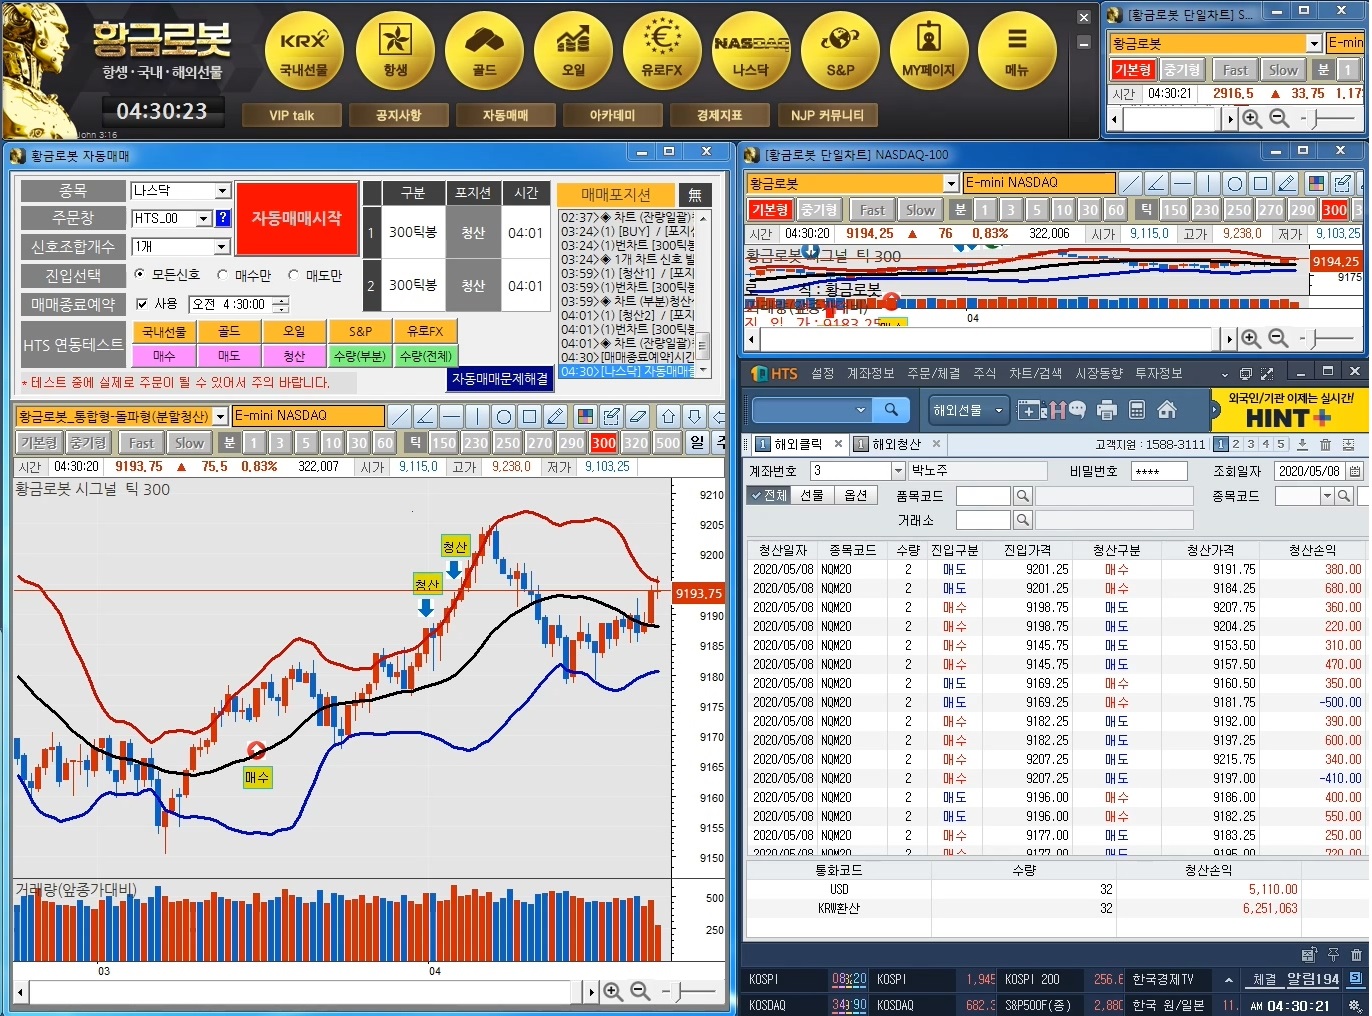Open the MY페이지 gold circle icon
The height and width of the screenshot is (1016, 1372).
click(929, 51)
